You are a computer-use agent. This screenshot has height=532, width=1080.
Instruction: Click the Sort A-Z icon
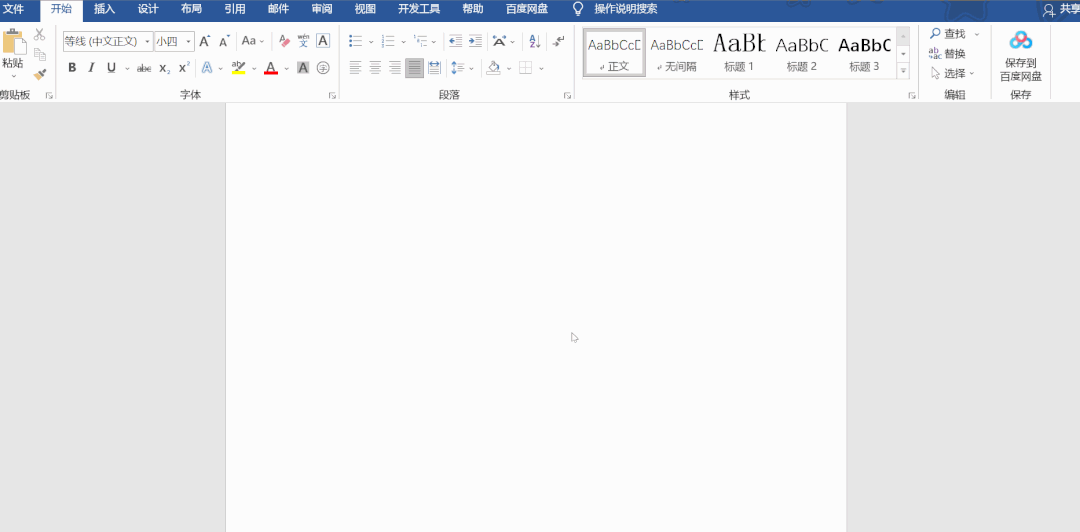click(534, 41)
